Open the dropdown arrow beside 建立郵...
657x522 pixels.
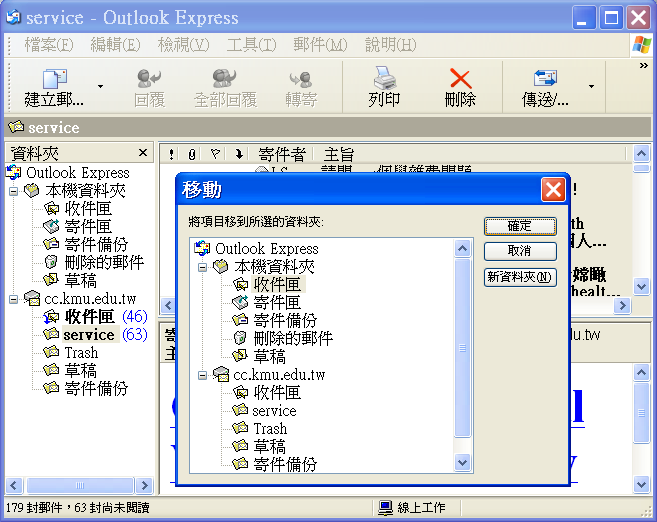100,86
